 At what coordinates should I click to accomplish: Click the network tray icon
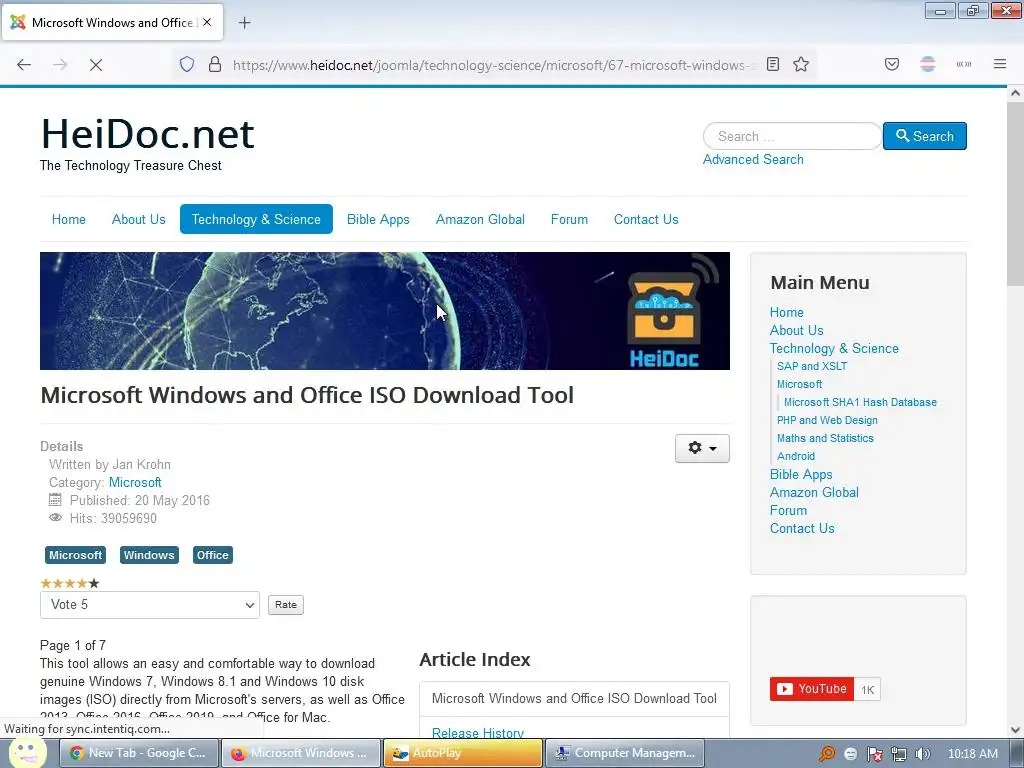899,754
